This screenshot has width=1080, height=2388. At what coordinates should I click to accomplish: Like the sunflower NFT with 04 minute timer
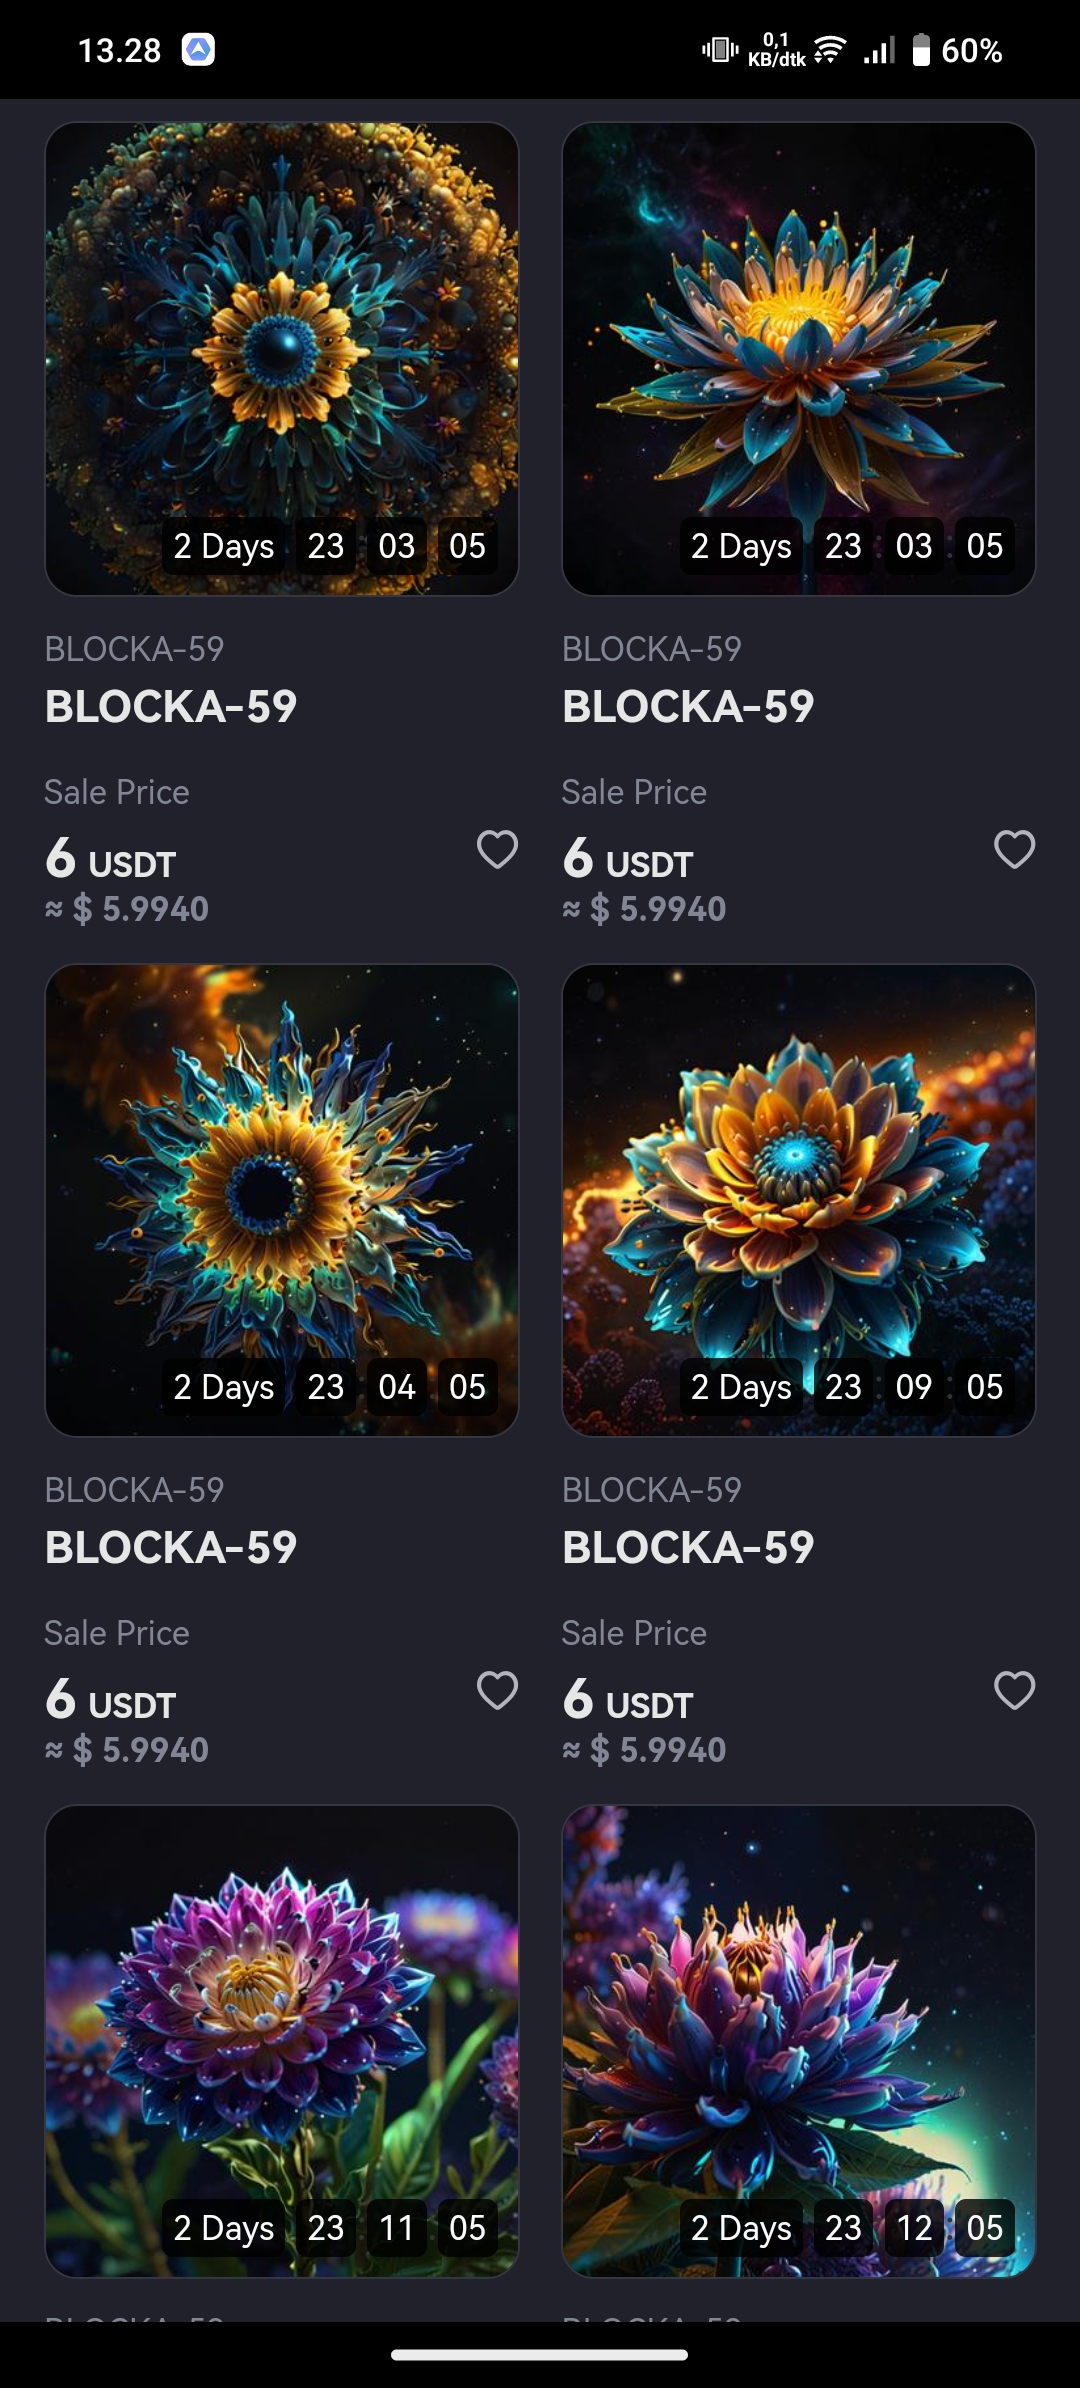pyautogui.click(x=497, y=1691)
